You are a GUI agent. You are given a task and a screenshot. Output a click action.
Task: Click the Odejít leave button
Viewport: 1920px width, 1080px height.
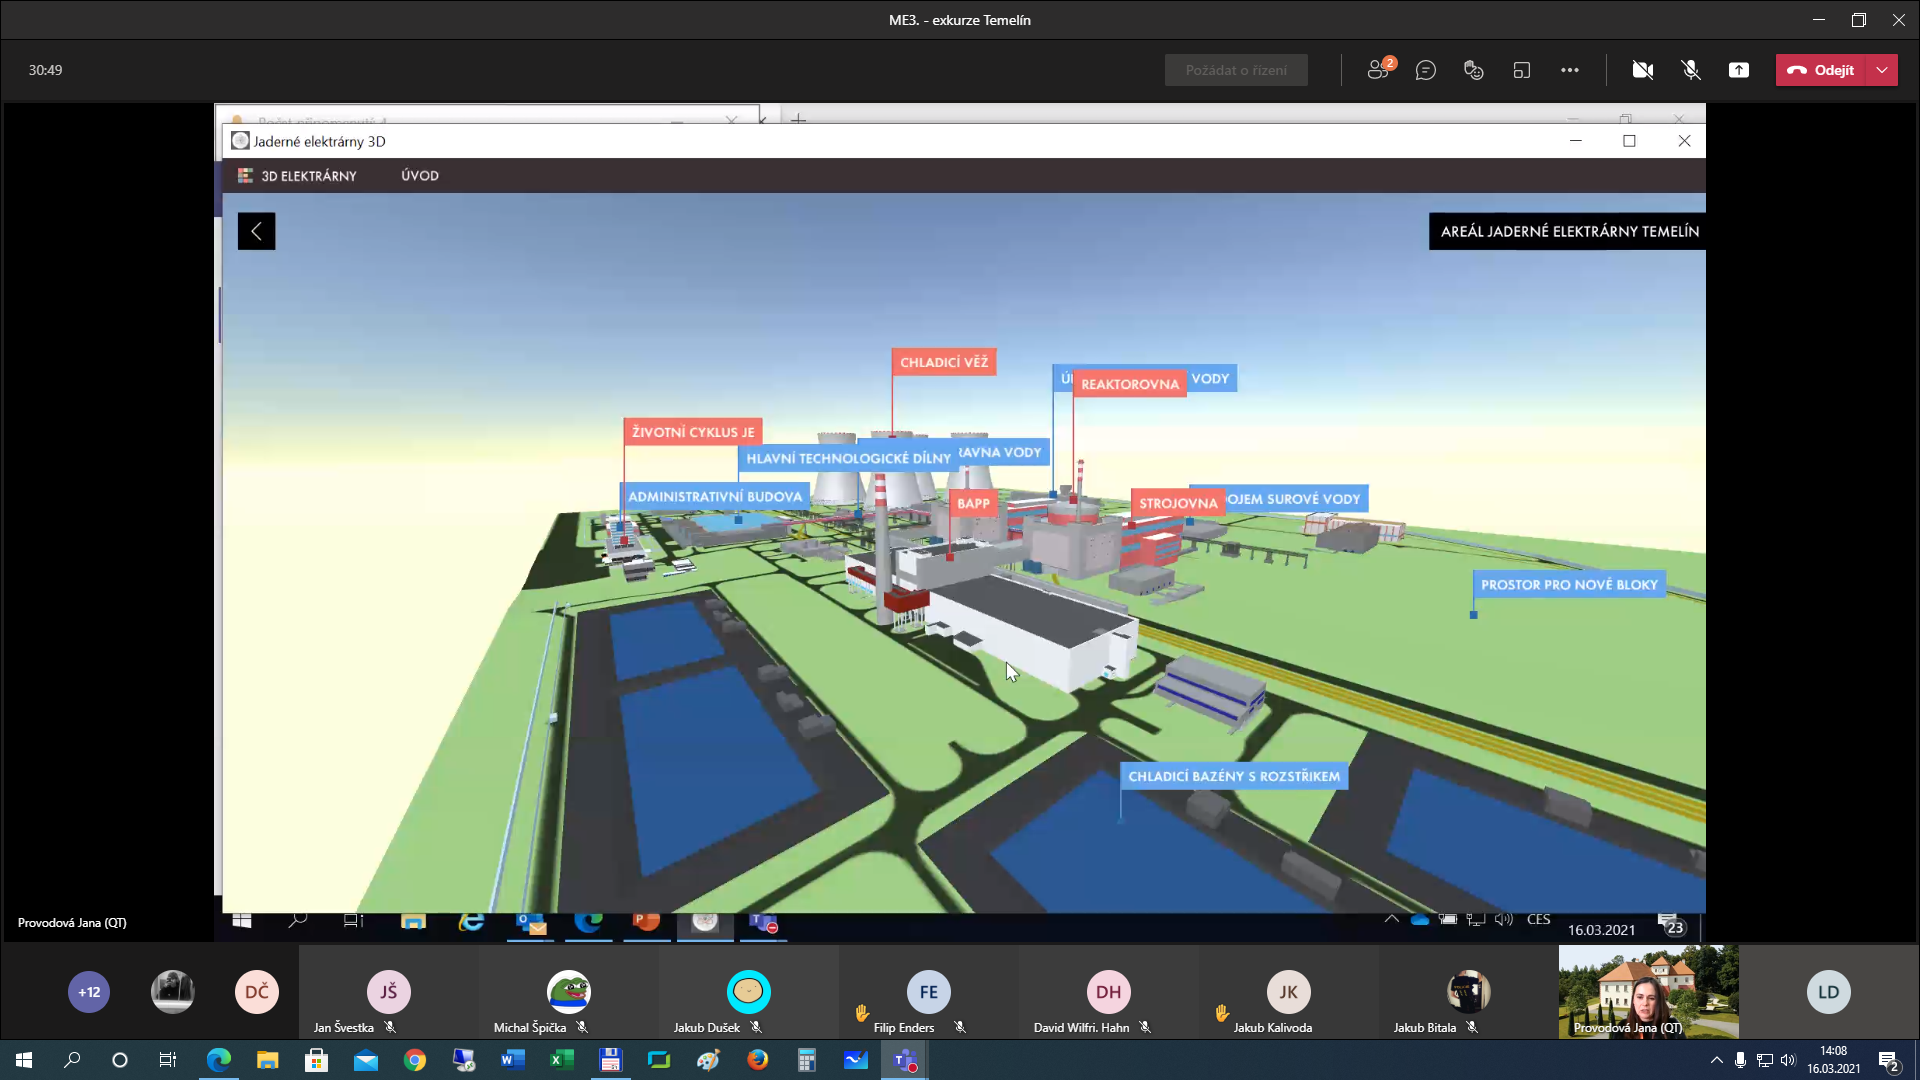point(1821,70)
